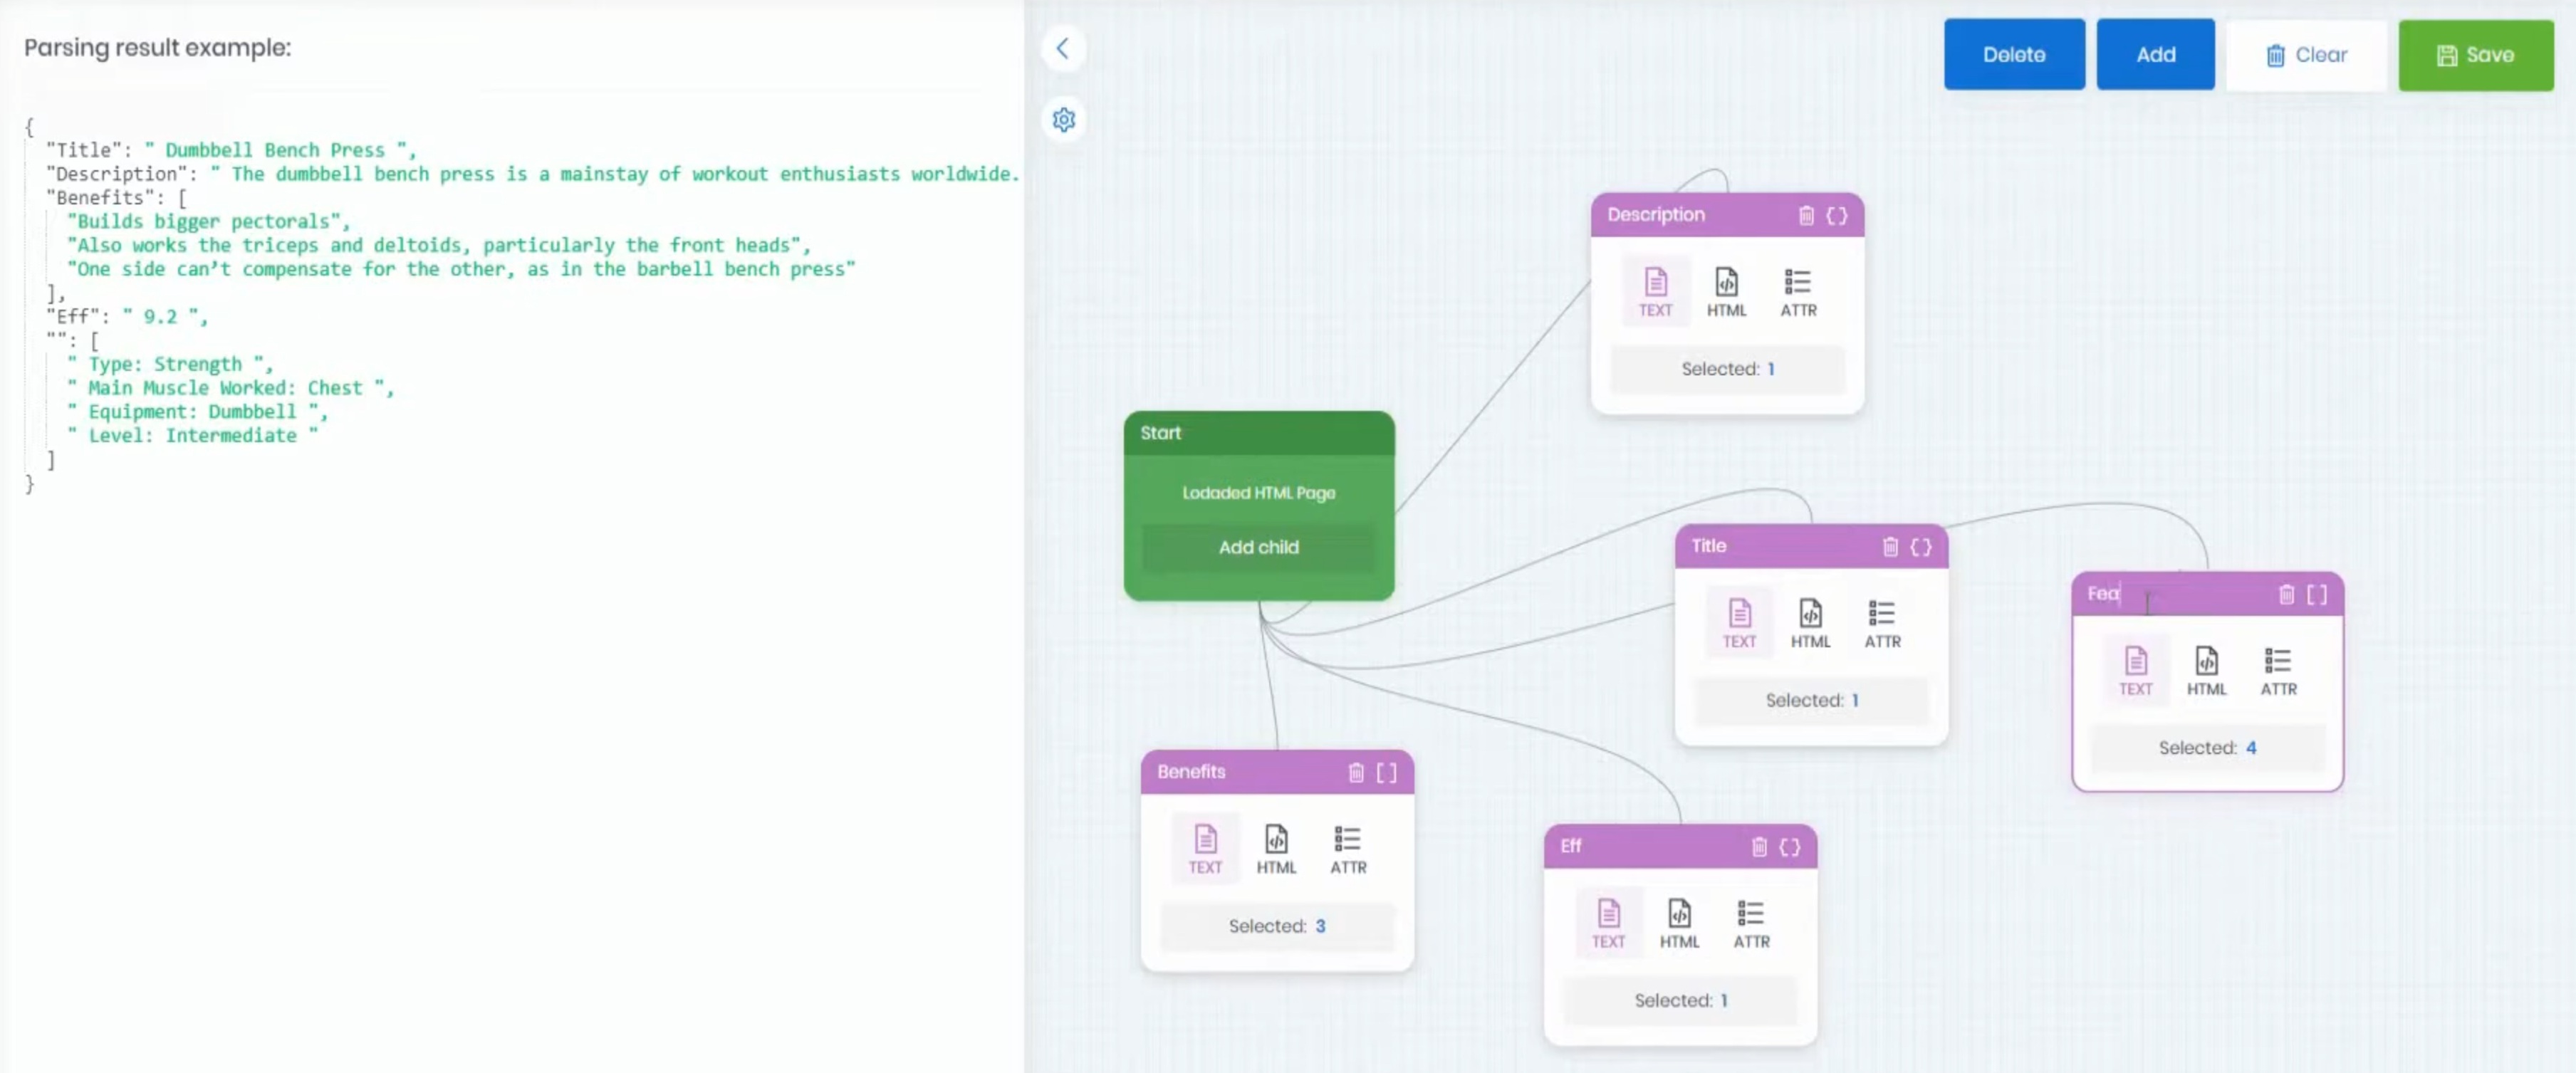Choose HTML mode in Eff node
Image resolution: width=2576 pixels, height=1073 pixels.
click(x=1679, y=923)
